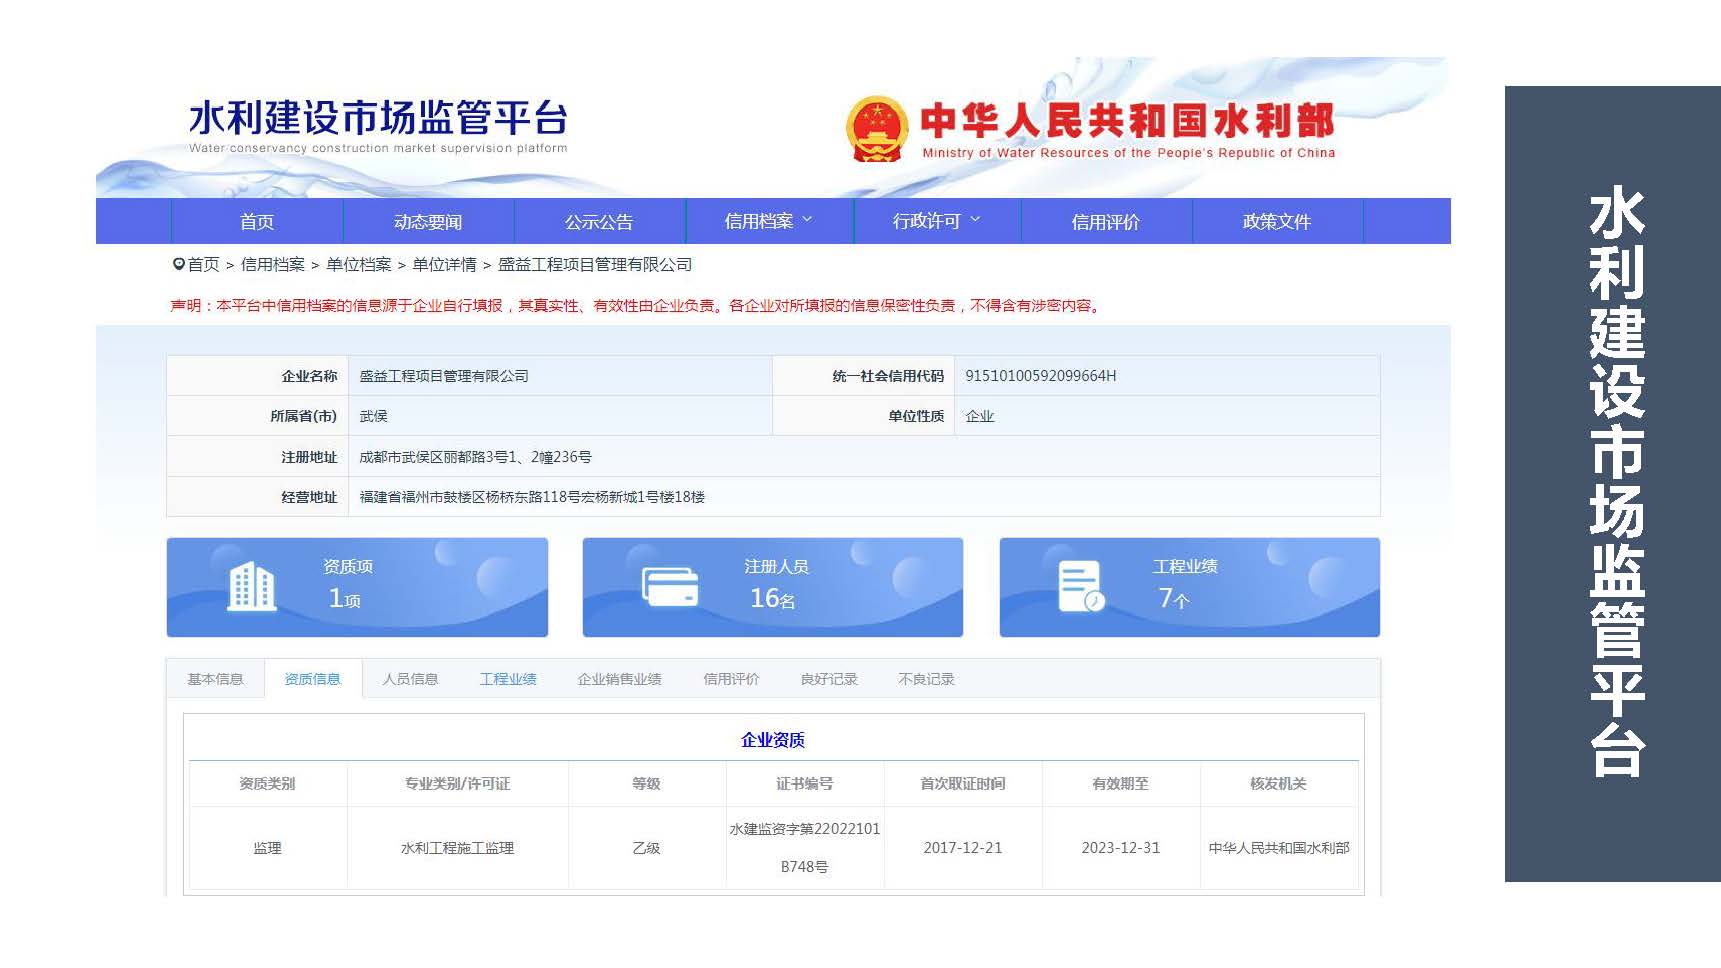The image size is (1721, 968).
Task: Switch to 企业销售业绩 tab
Action: coord(619,679)
